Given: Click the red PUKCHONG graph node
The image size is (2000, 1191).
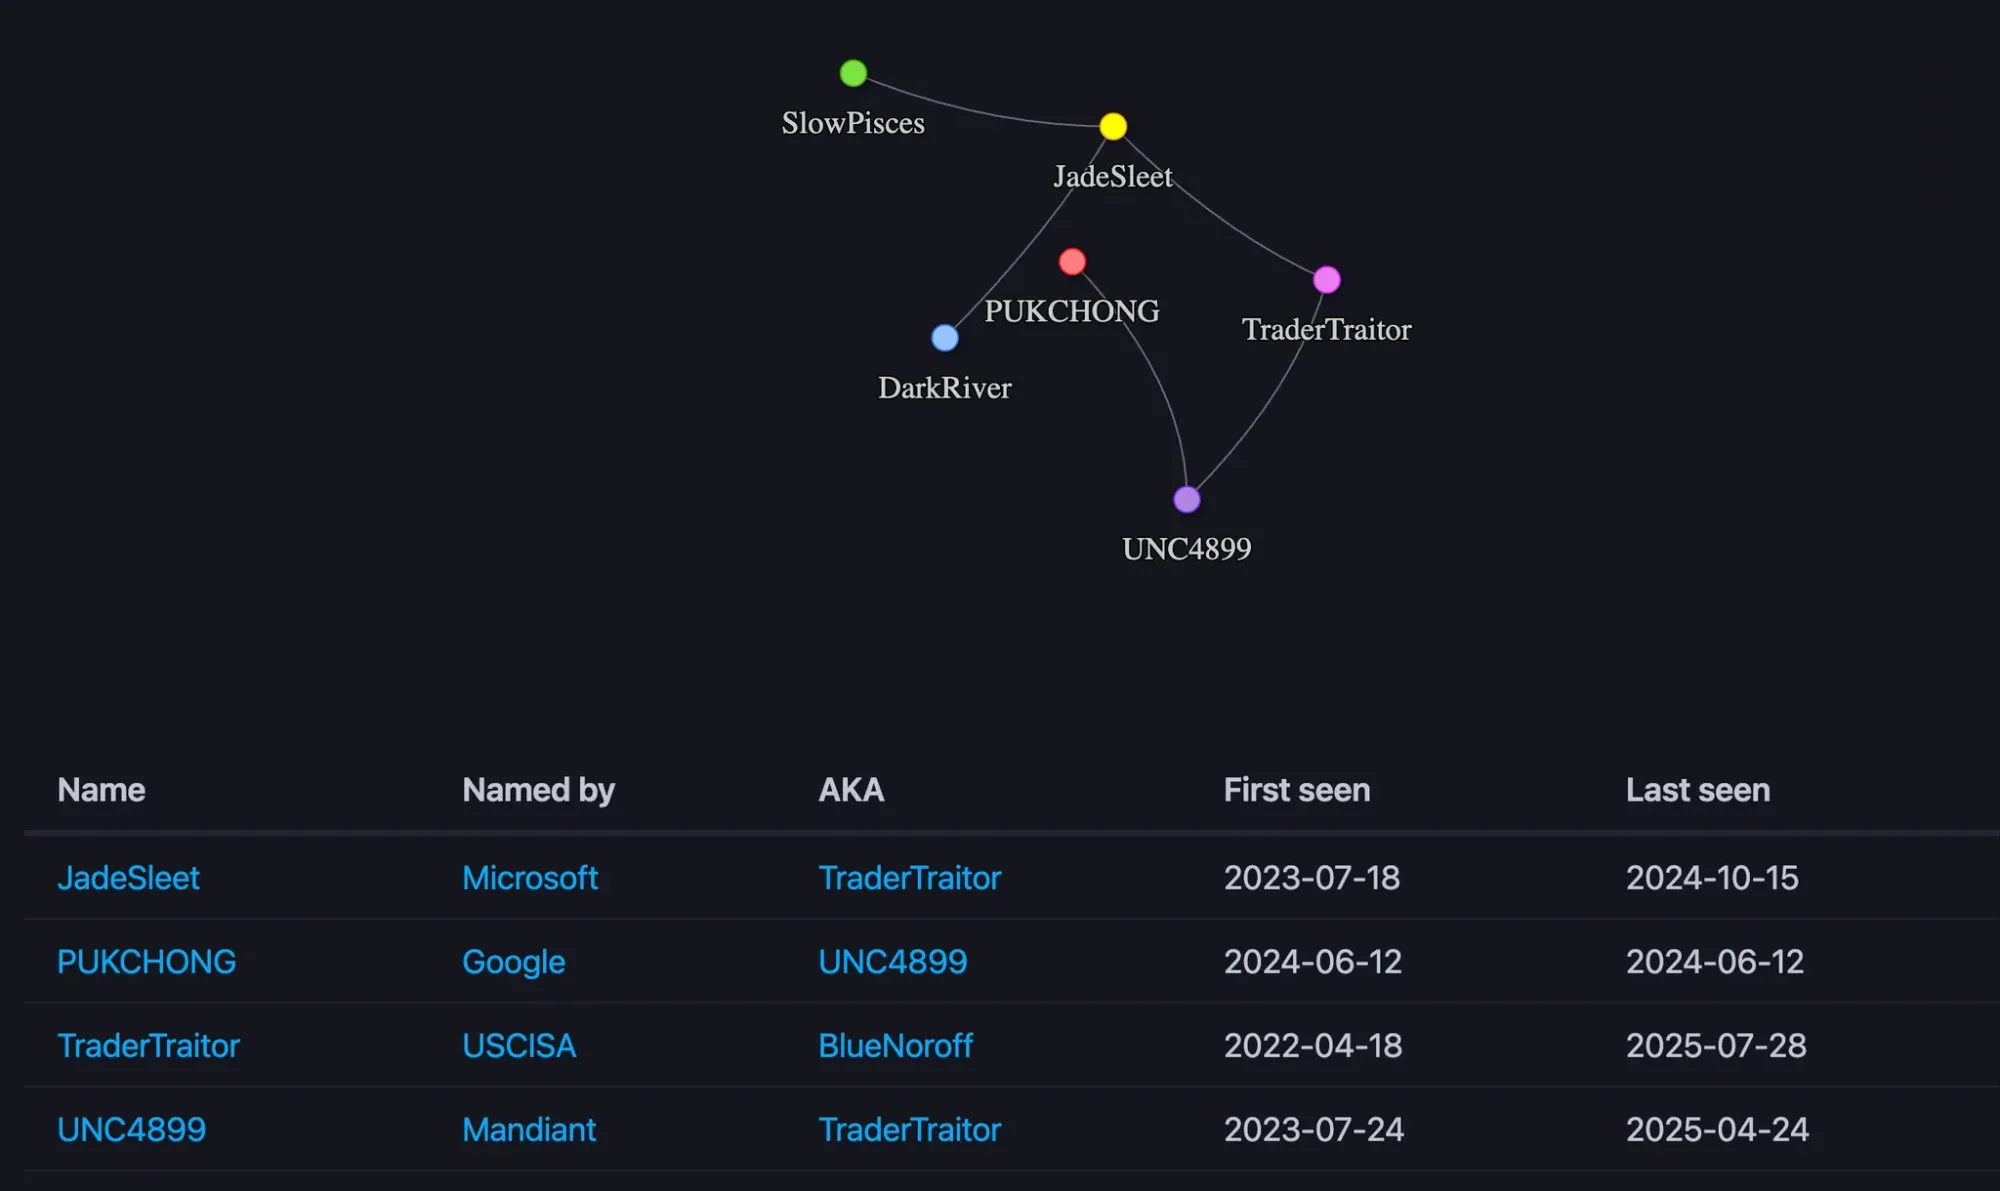Looking at the screenshot, I should (1072, 262).
